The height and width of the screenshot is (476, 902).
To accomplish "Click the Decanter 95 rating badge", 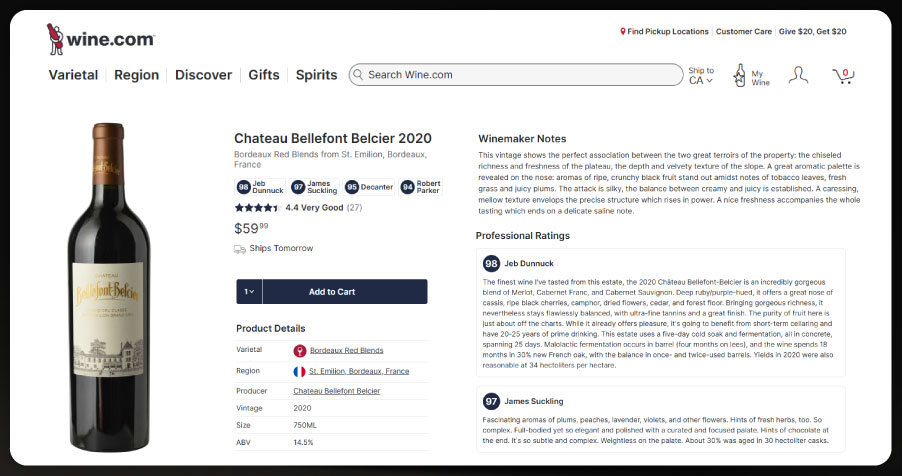I will point(367,187).
